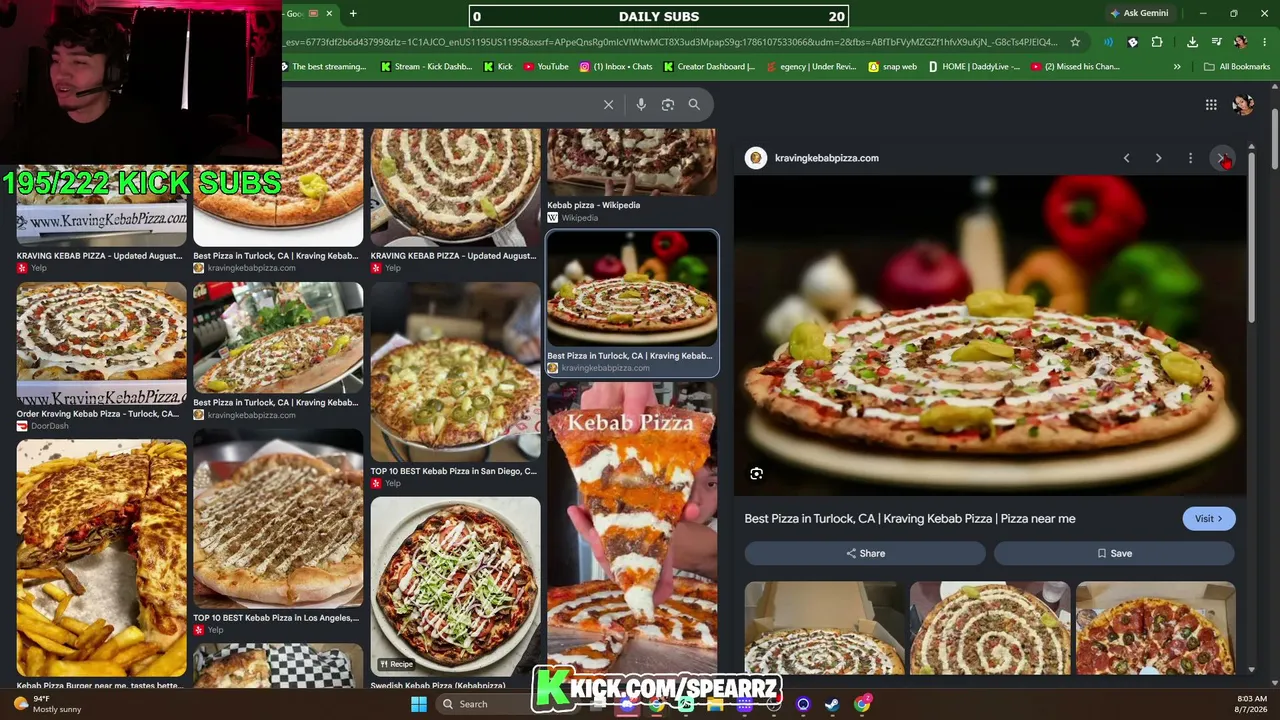Search inside the image with Lens icon

757,474
